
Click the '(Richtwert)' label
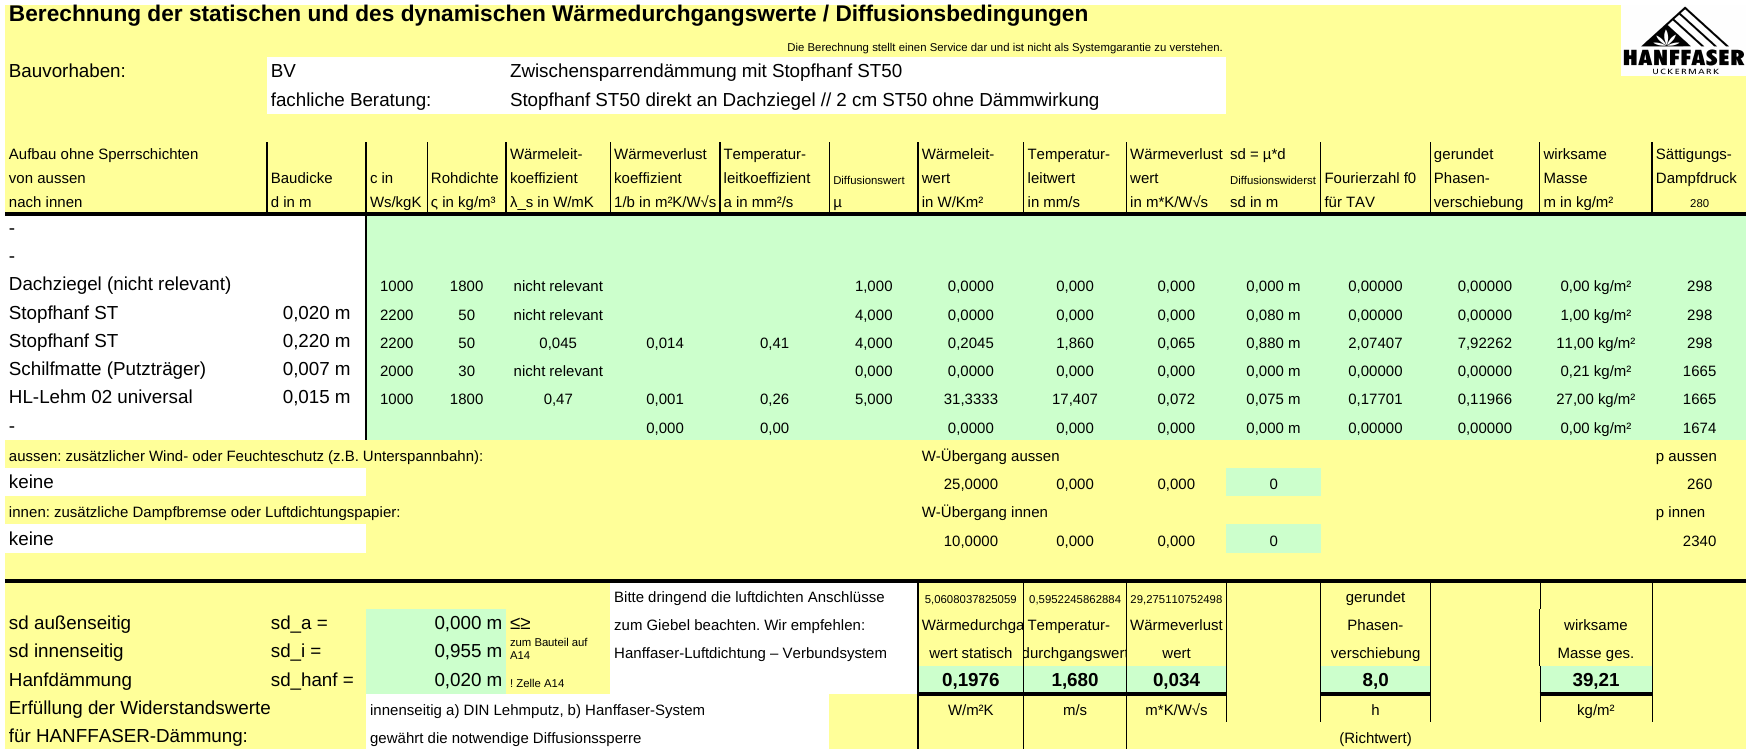[1375, 738]
